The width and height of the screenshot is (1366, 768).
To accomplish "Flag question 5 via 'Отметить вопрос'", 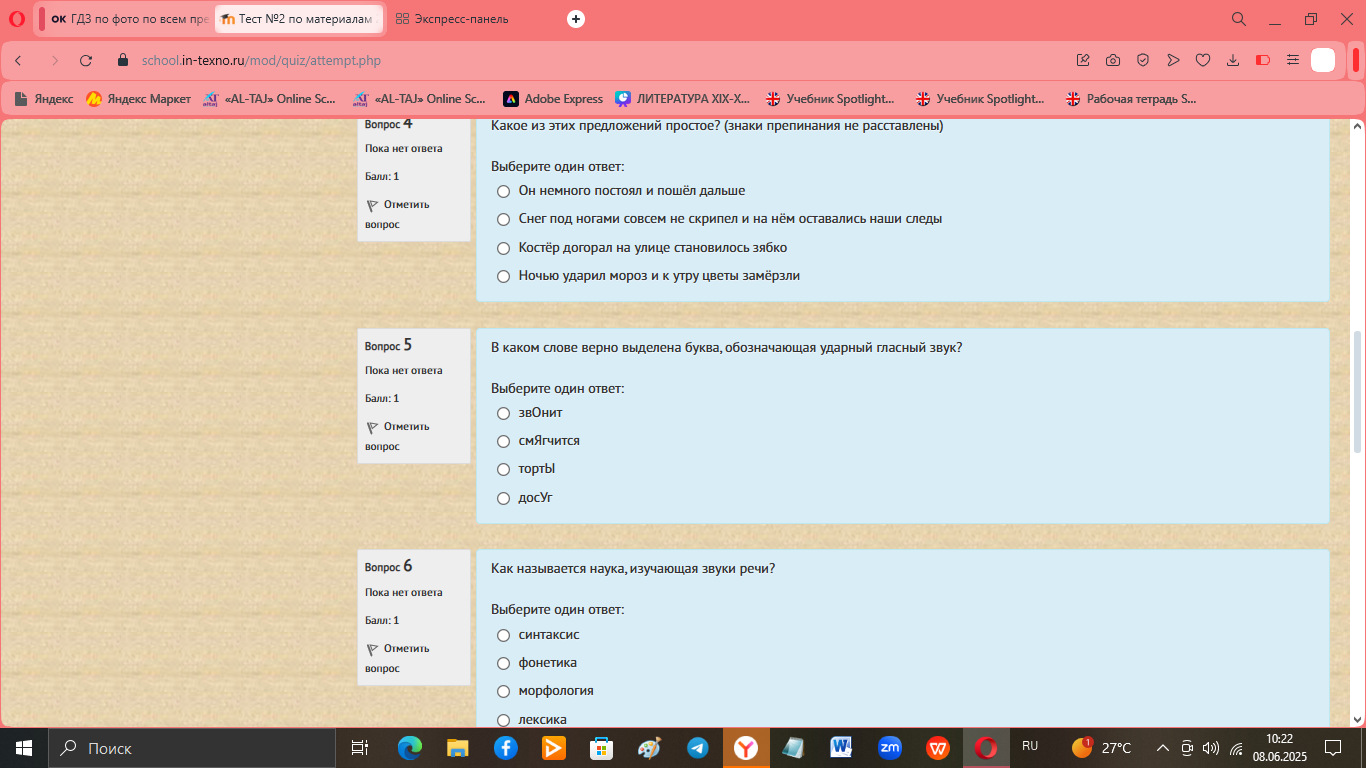I will point(397,436).
